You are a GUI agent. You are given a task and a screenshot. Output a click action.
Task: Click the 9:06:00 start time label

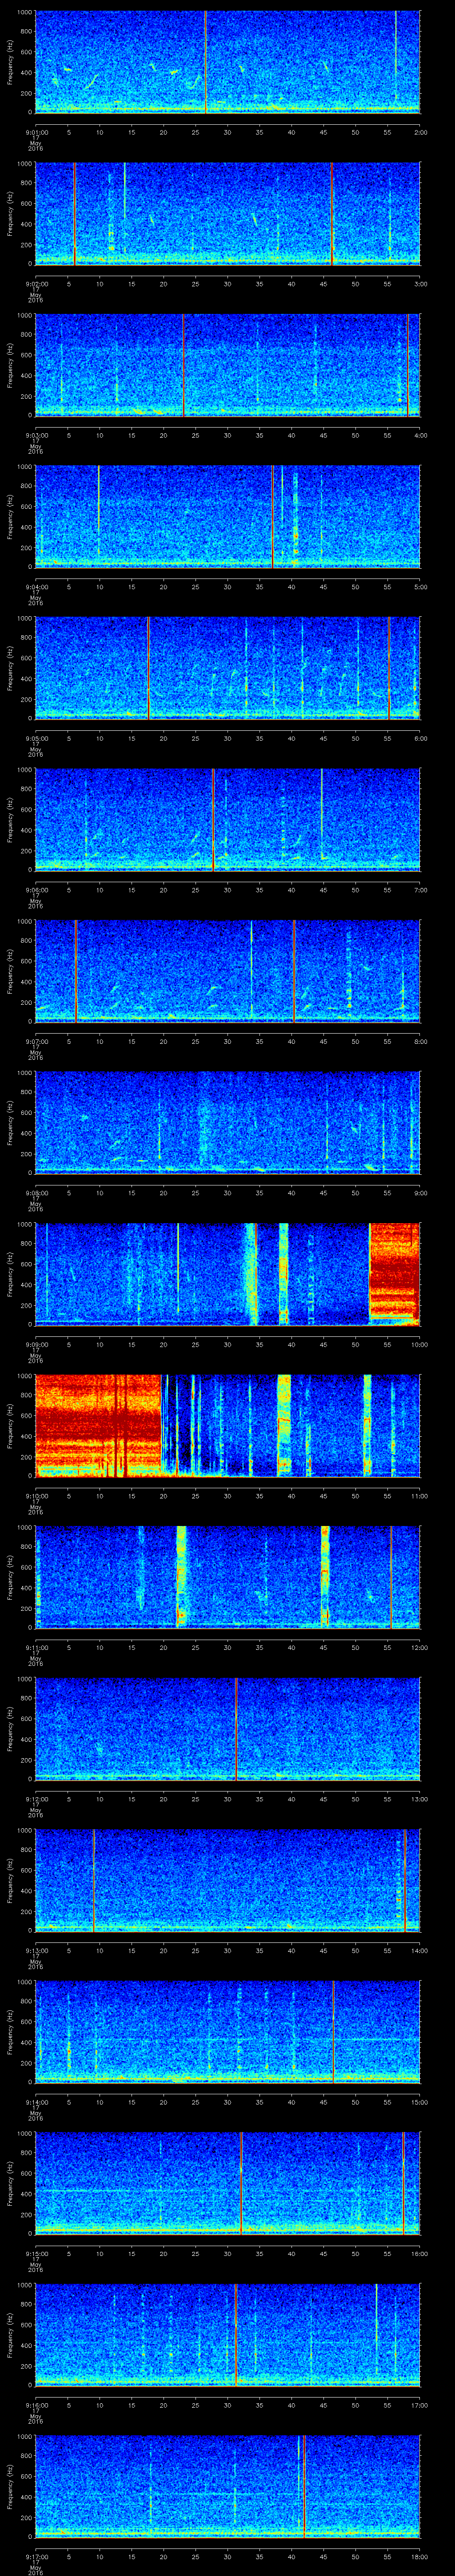[37, 890]
